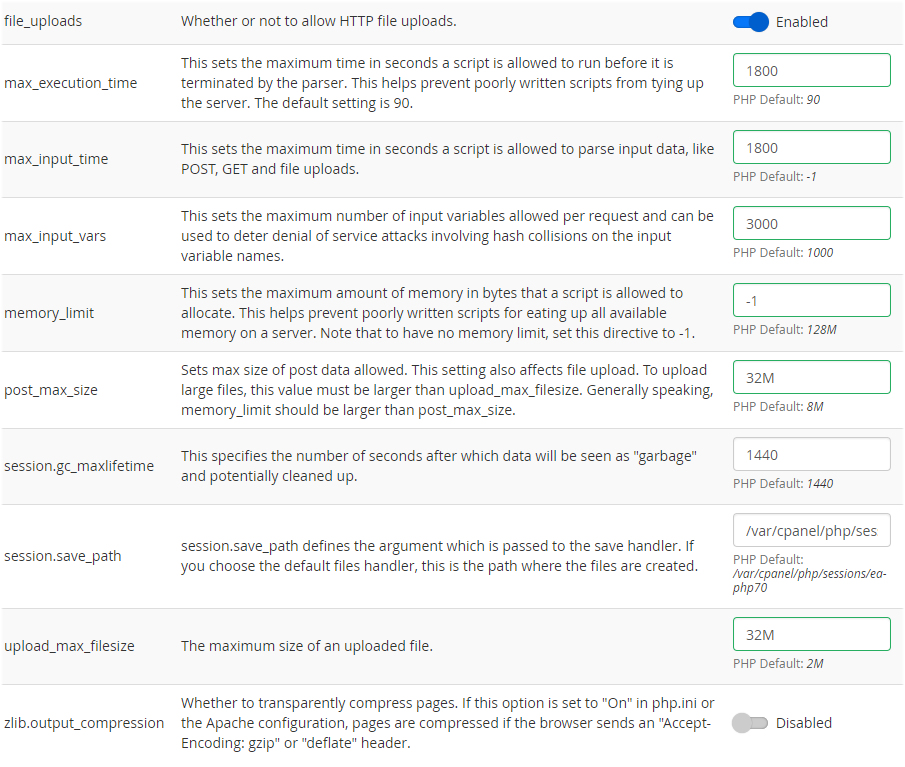This screenshot has width=905, height=767.
Task: Focus the max_input_vars input box
Action: (x=811, y=223)
